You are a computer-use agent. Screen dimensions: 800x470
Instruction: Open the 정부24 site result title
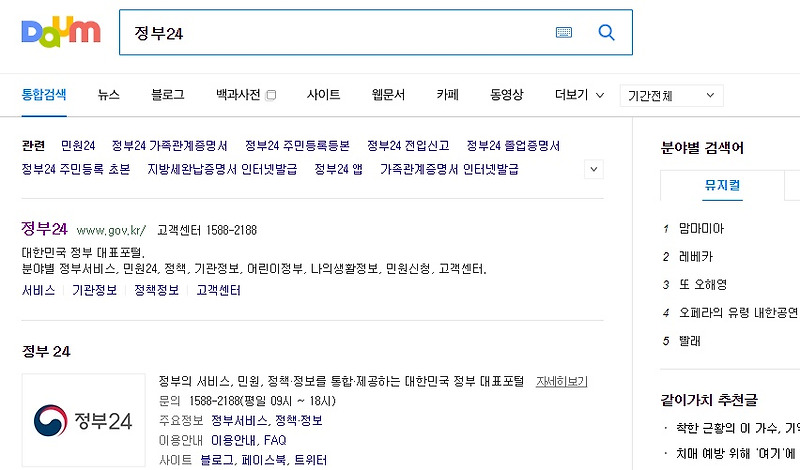tap(44, 229)
